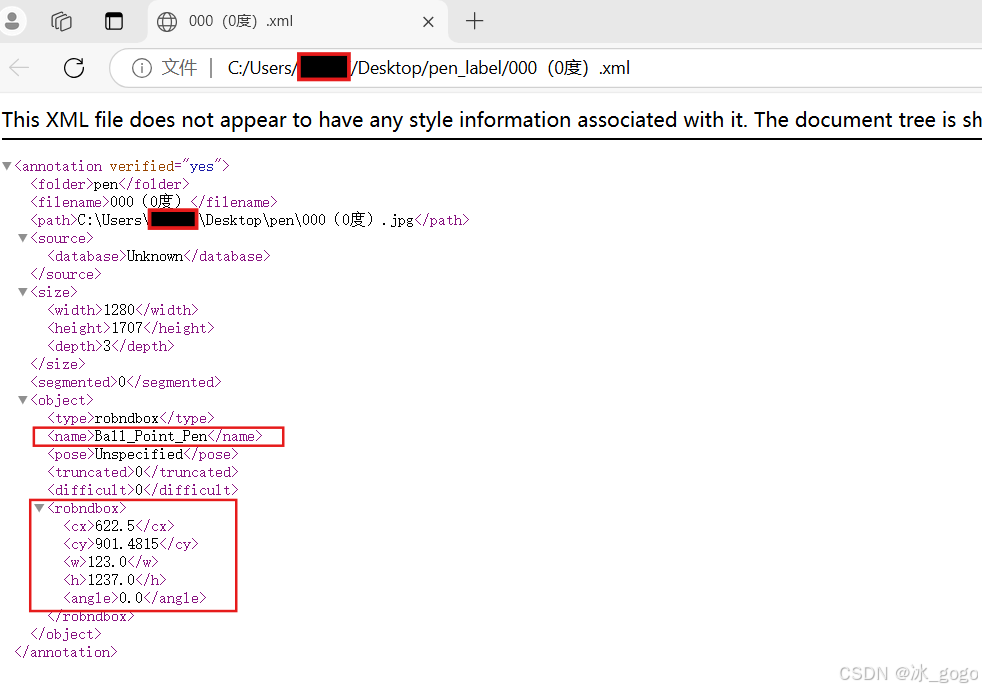The width and height of the screenshot is (982, 691).
Task: Click the h 1237.0 value
Action: [111, 580]
